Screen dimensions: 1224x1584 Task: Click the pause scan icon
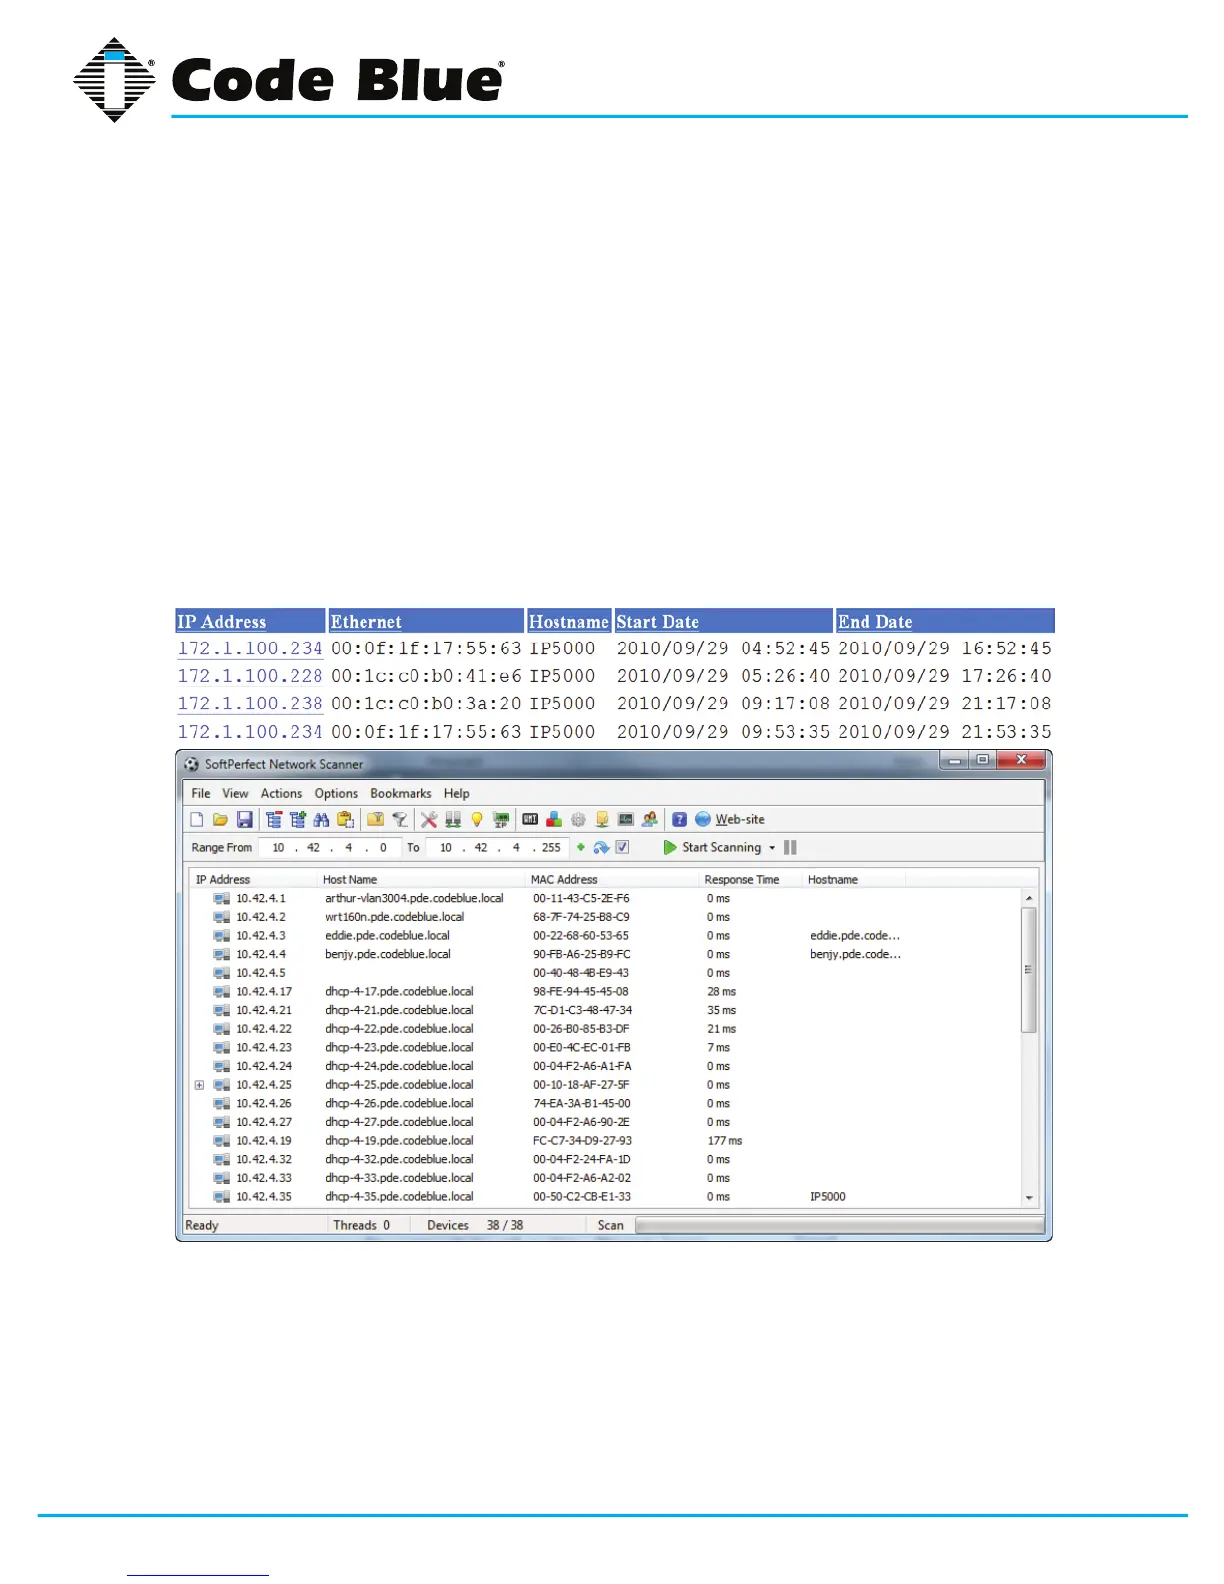click(x=790, y=847)
